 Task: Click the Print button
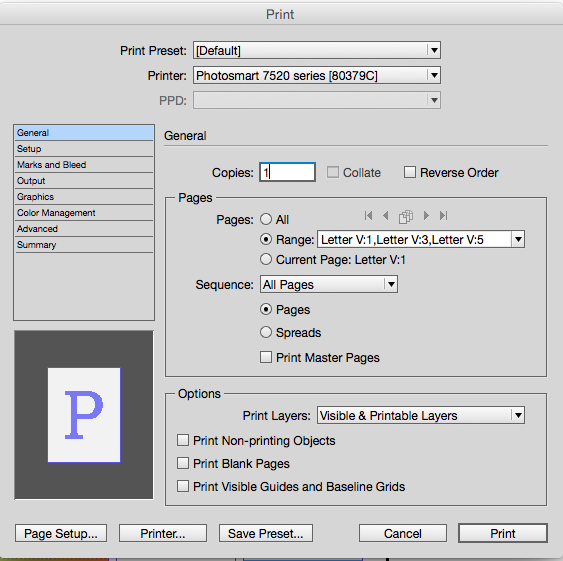pyautogui.click(x=503, y=533)
